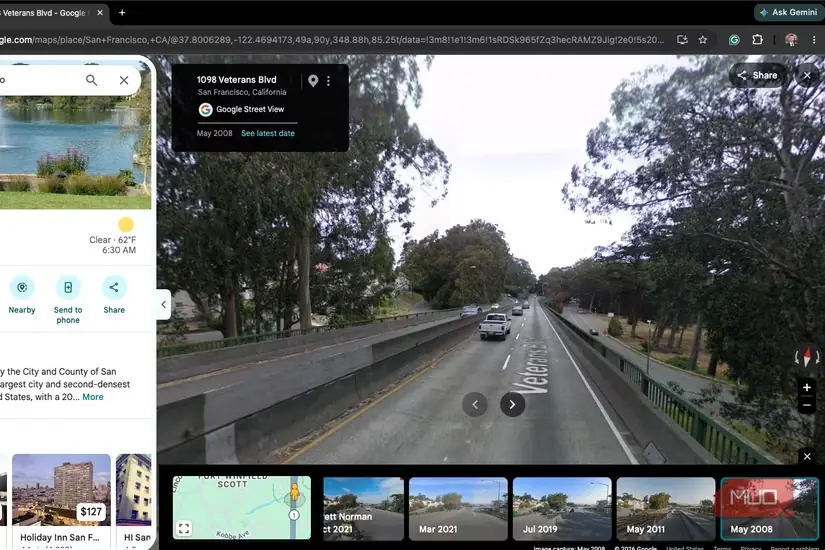Clear the Maps search box with X
This screenshot has width=825, height=550.
tap(124, 80)
